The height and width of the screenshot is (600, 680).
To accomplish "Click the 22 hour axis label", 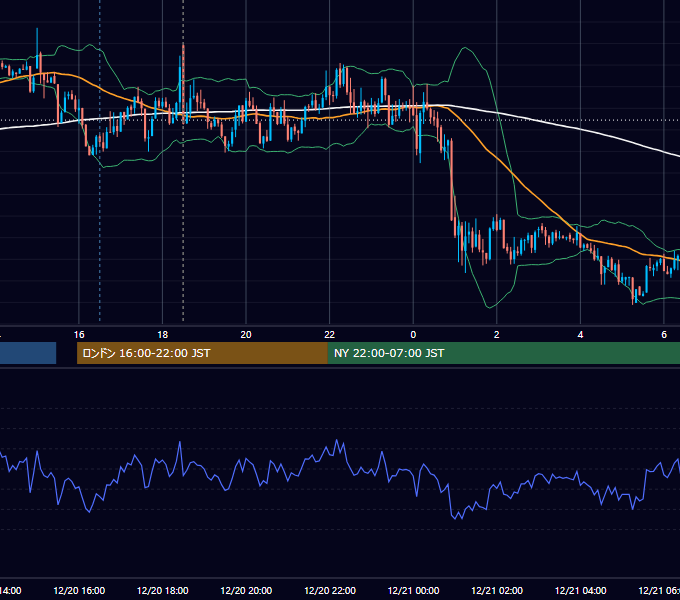I will tap(330, 334).
